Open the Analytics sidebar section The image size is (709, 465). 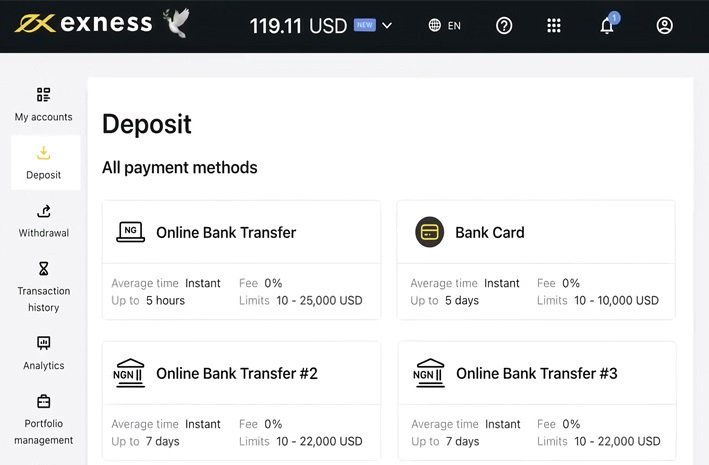coord(43,353)
